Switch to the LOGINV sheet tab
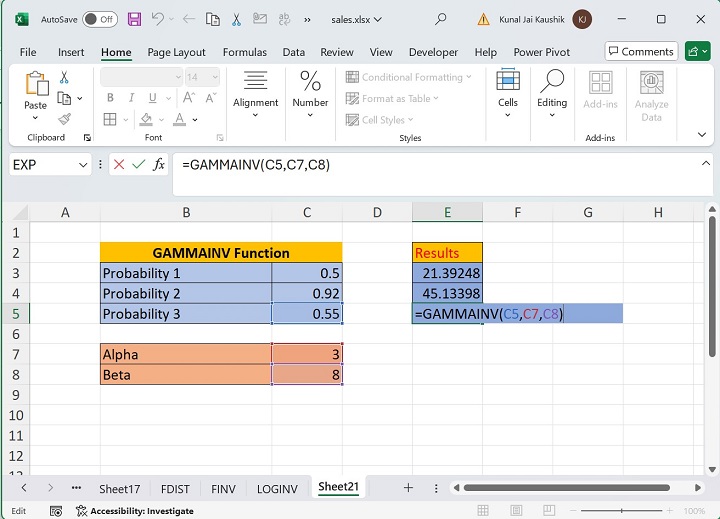 click(277, 488)
